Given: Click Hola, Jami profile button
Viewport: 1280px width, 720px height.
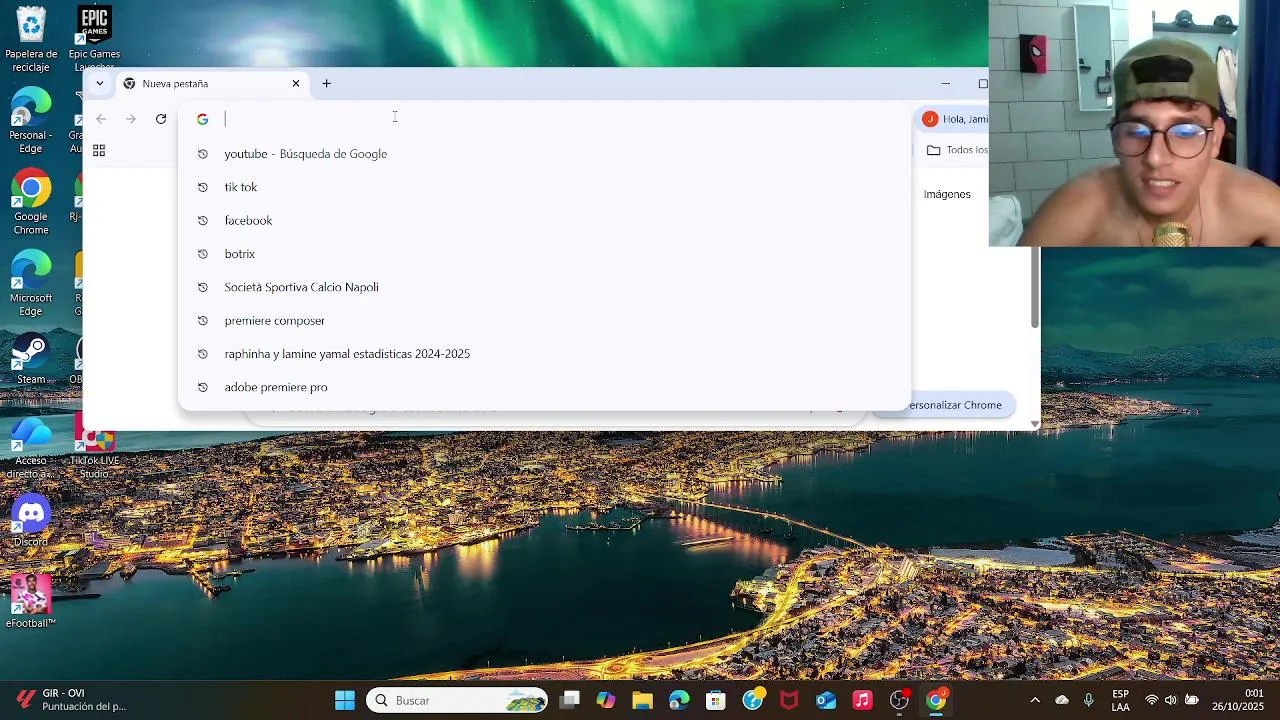Looking at the screenshot, I should (x=955, y=119).
